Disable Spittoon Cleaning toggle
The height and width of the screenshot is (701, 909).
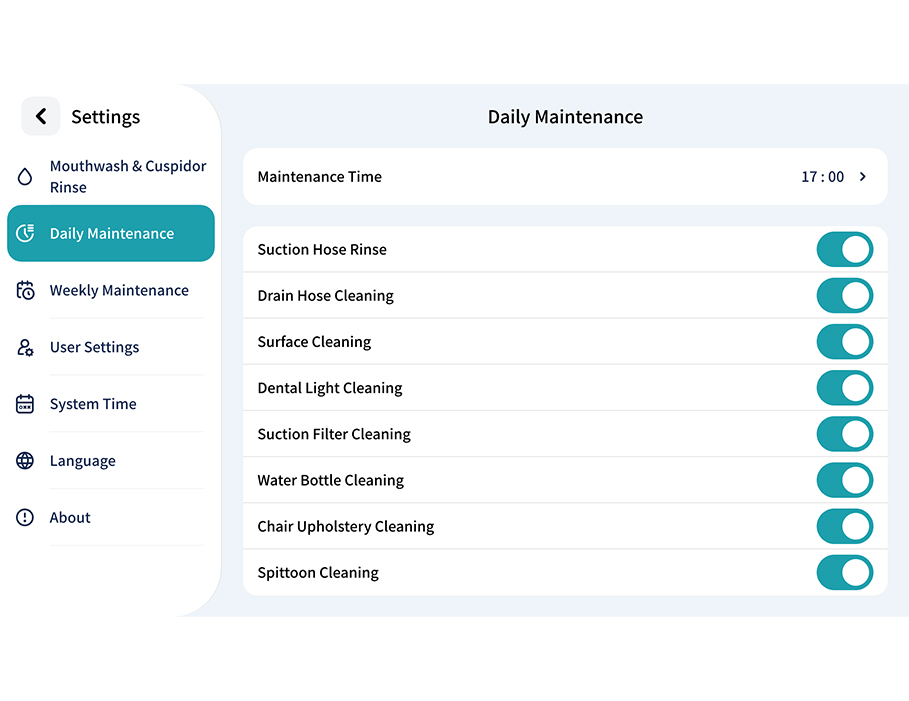[844, 573]
